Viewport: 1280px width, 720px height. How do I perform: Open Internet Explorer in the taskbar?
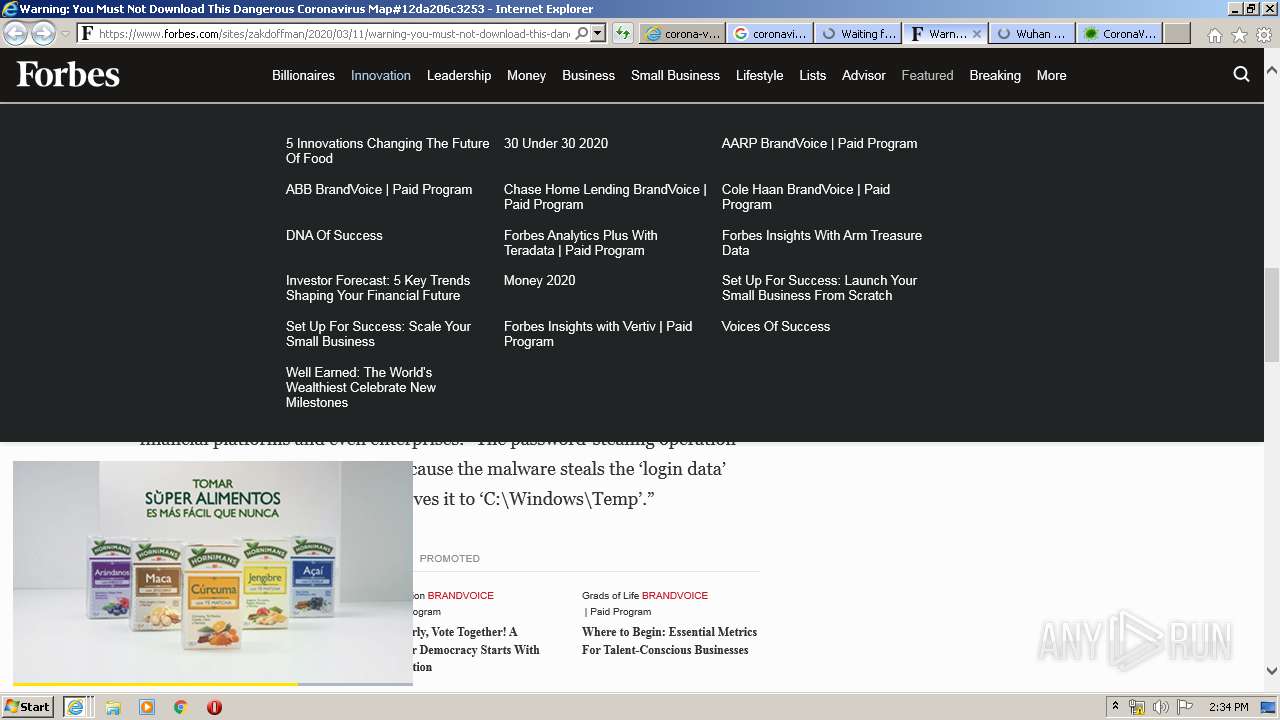coord(75,707)
